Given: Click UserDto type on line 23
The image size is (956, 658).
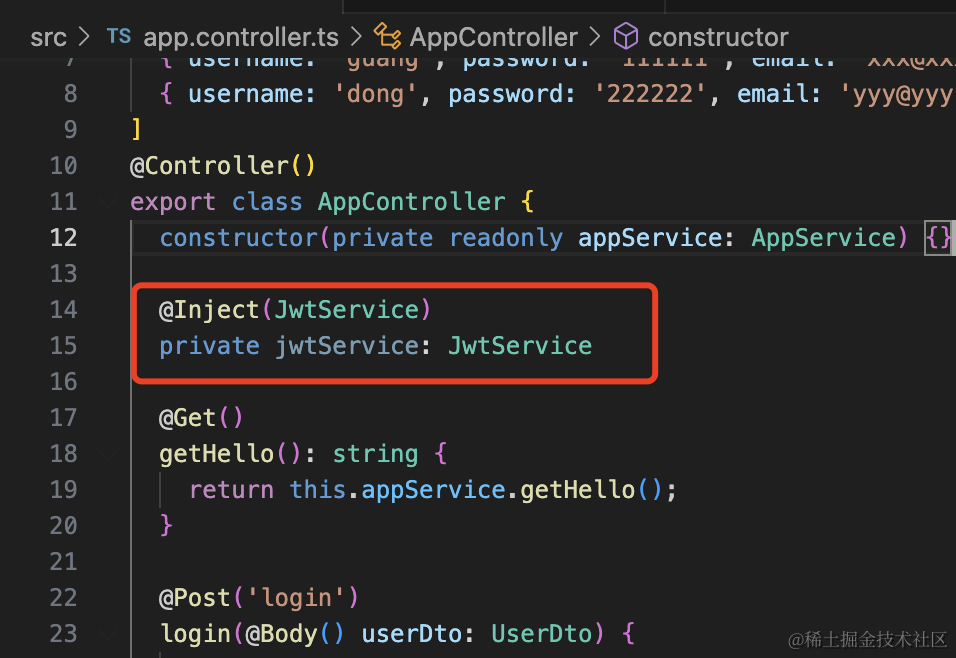Looking at the screenshot, I should tap(542, 634).
